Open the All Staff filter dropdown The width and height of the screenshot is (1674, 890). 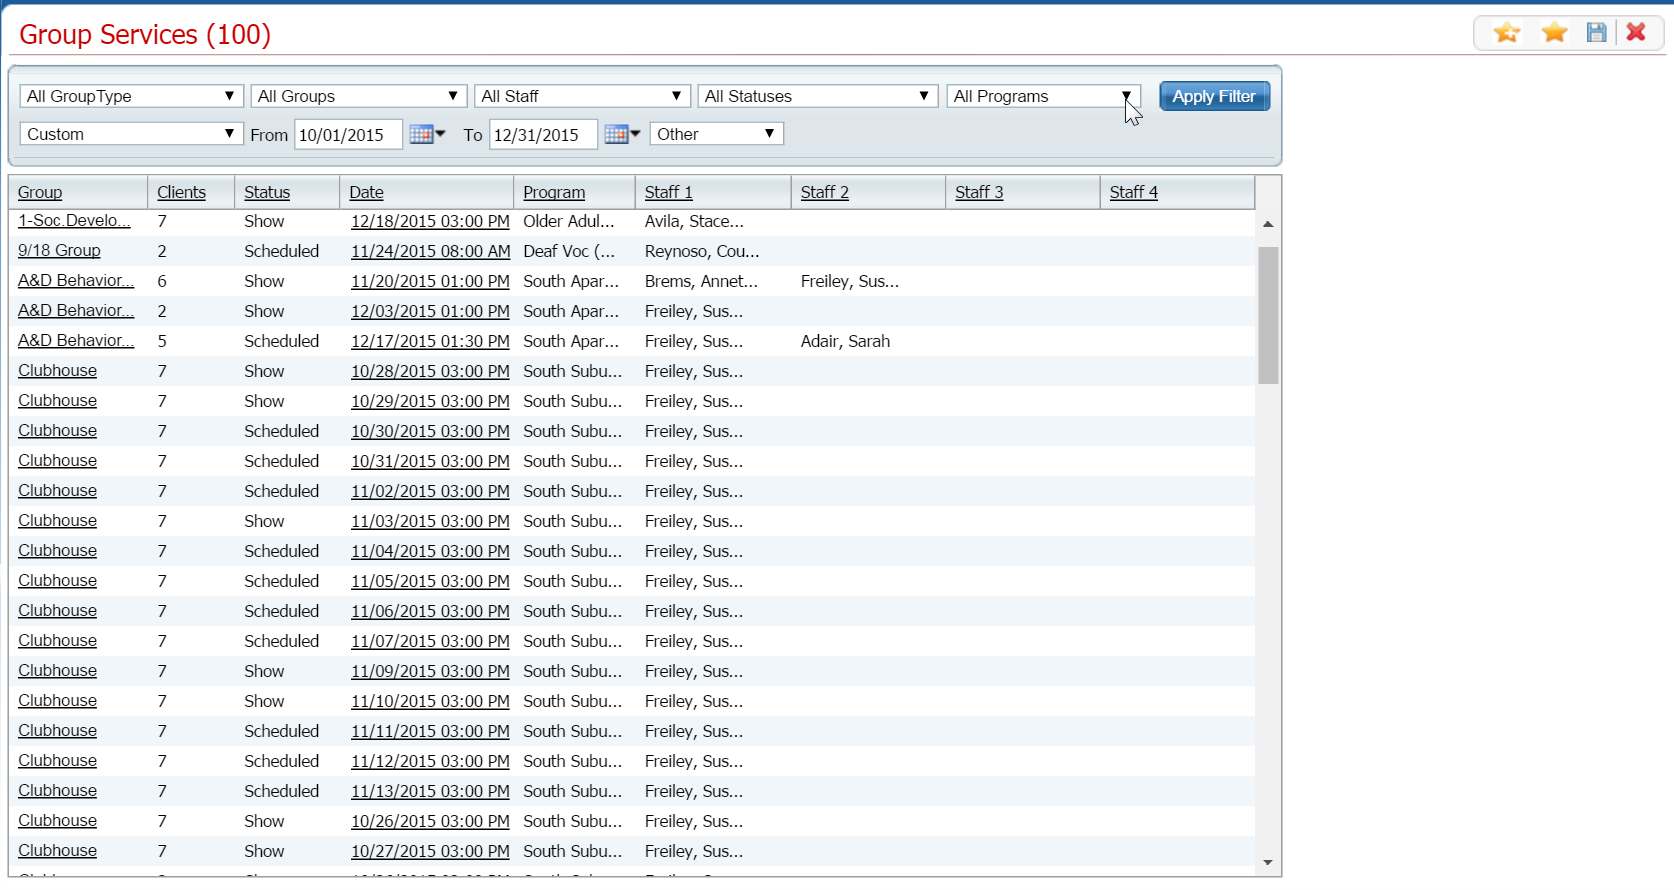click(x=582, y=96)
